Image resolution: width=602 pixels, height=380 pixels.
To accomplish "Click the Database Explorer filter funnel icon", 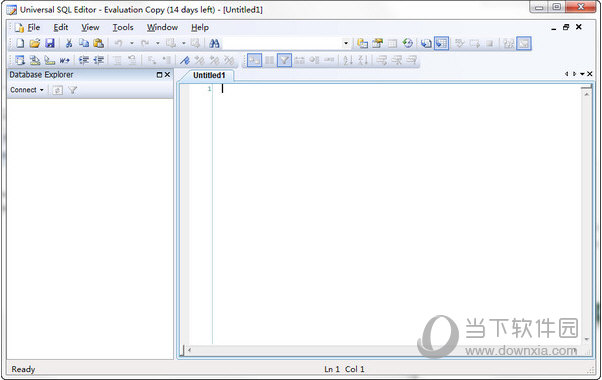I will [x=73, y=90].
